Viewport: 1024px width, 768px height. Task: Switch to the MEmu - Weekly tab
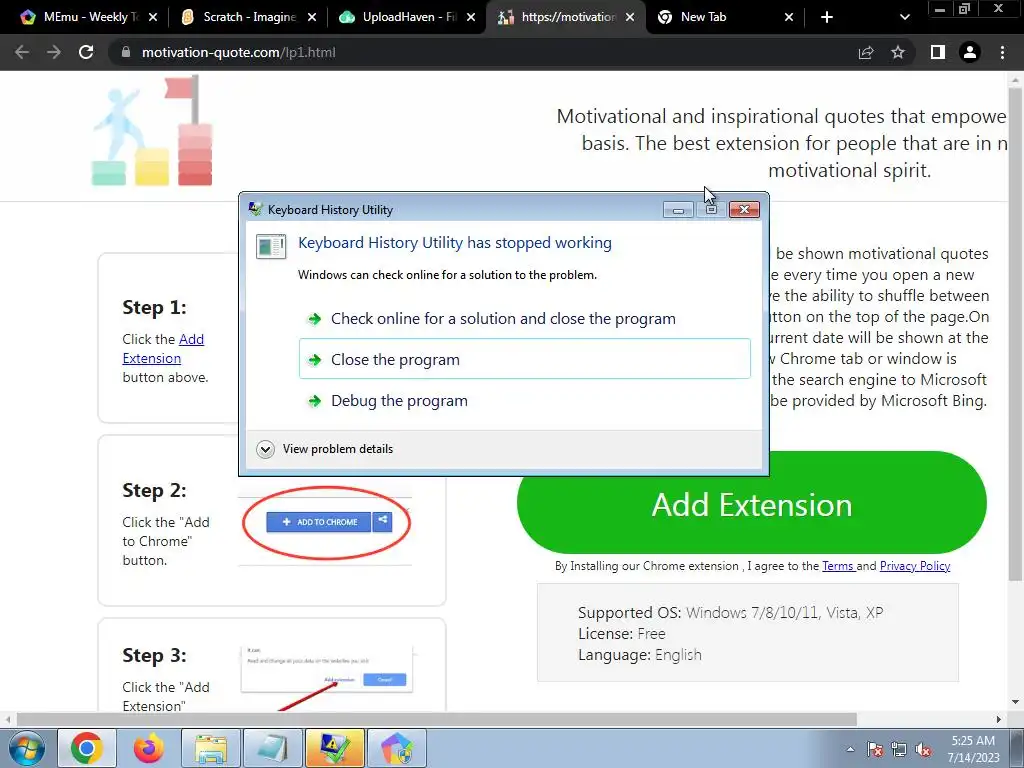tap(80, 17)
